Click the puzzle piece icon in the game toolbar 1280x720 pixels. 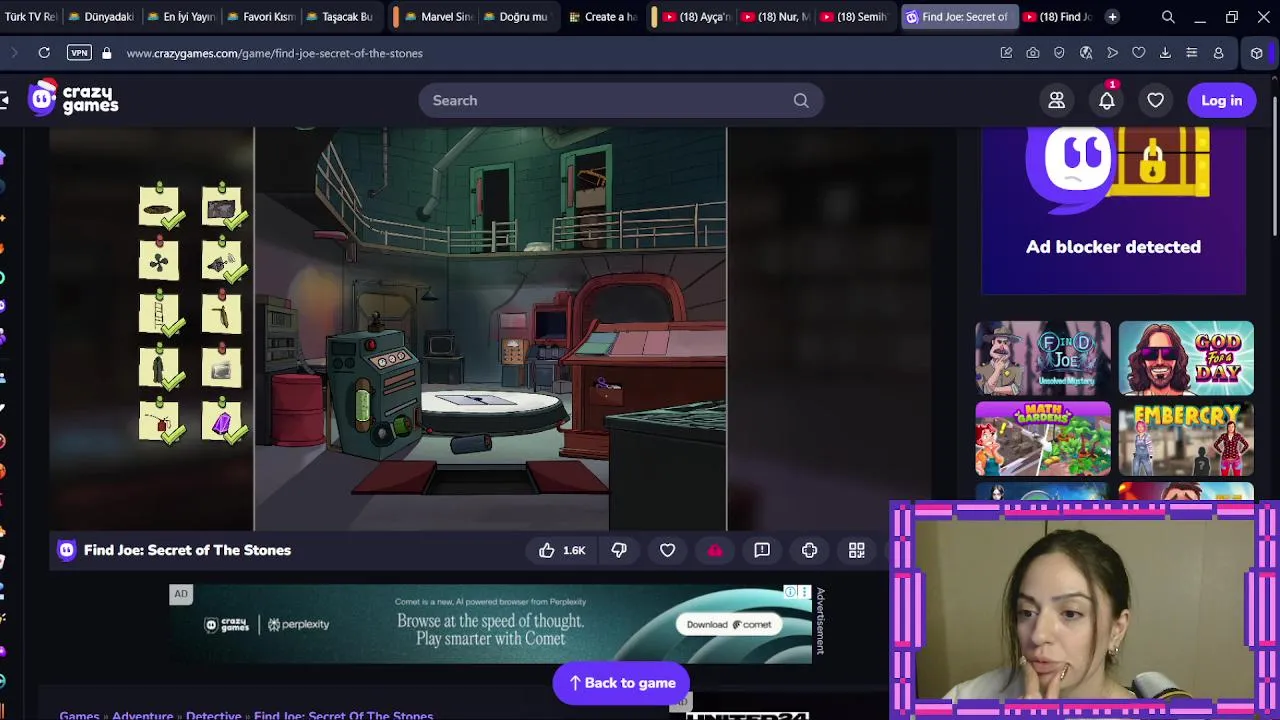tap(809, 550)
